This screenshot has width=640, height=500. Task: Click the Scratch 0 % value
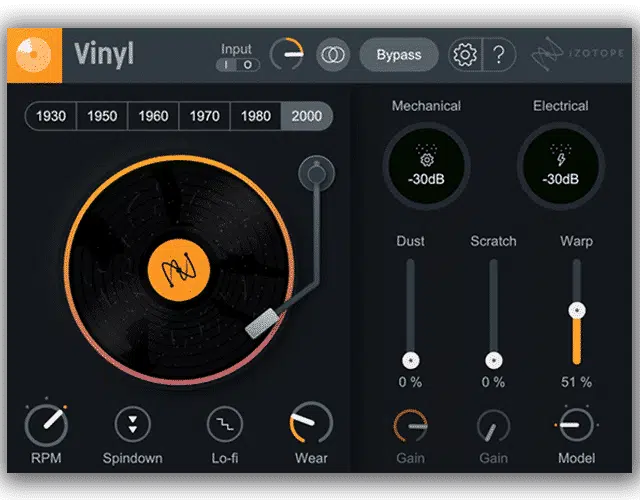493,382
